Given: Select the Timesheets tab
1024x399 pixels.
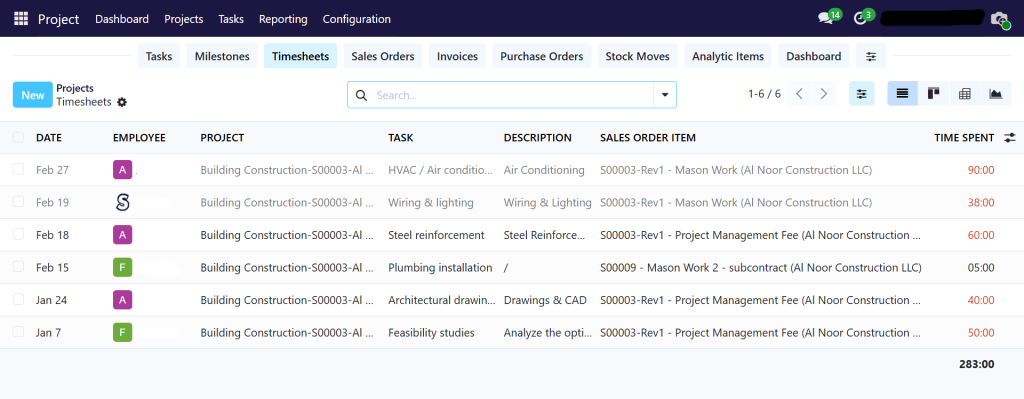Looking at the screenshot, I should pyautogui.click(x=300, y=56).
